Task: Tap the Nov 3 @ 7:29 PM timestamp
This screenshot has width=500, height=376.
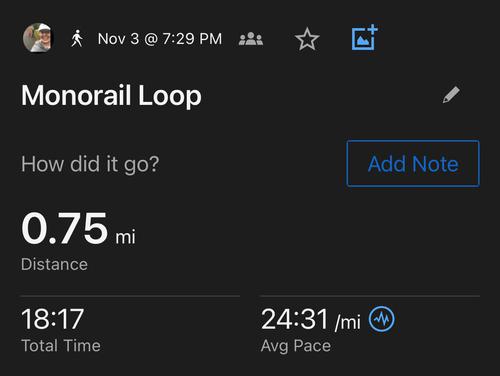Action: pos(160,39)
